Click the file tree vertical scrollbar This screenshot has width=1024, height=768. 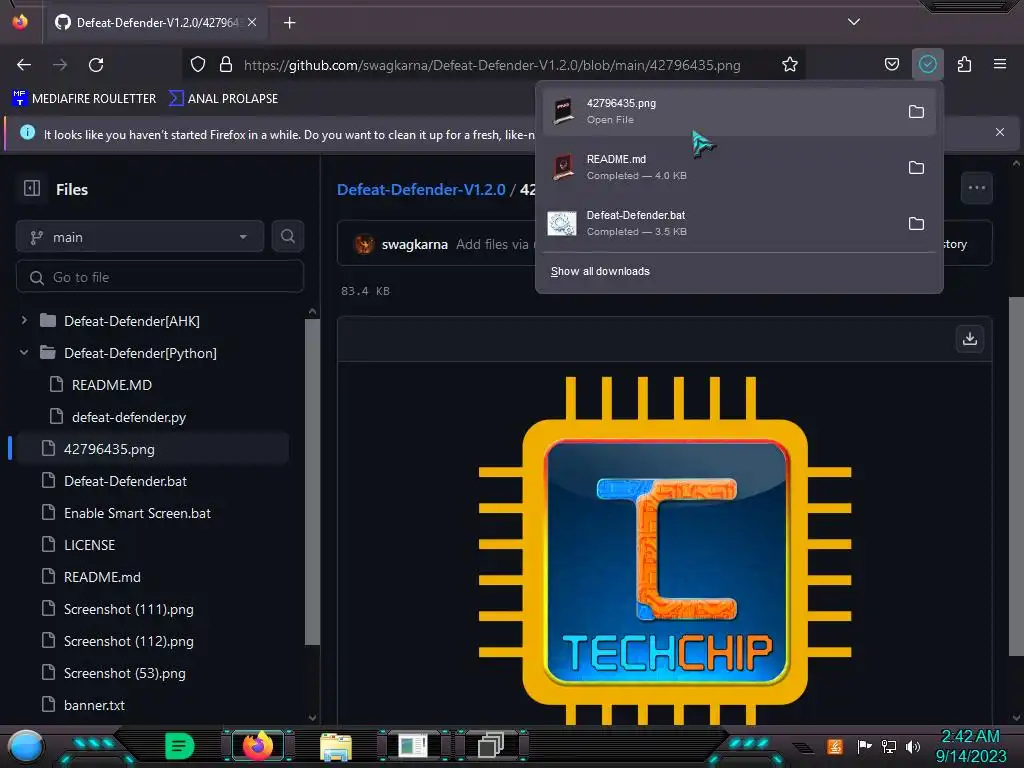click(x=312, y=480)
